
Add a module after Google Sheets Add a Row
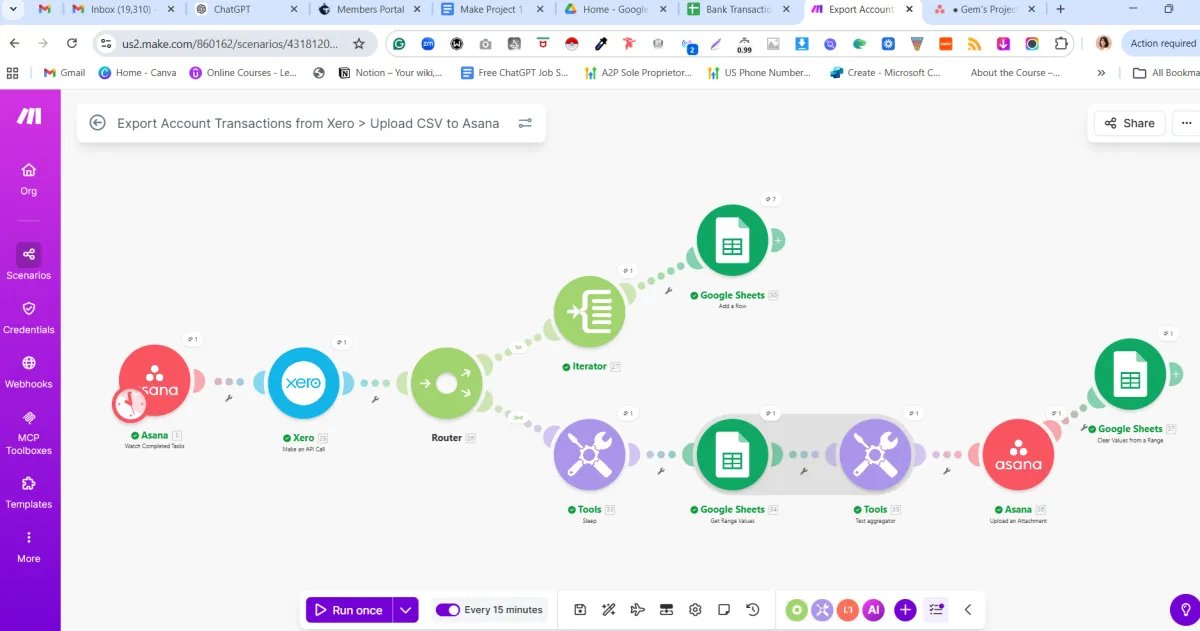point(778,240)
